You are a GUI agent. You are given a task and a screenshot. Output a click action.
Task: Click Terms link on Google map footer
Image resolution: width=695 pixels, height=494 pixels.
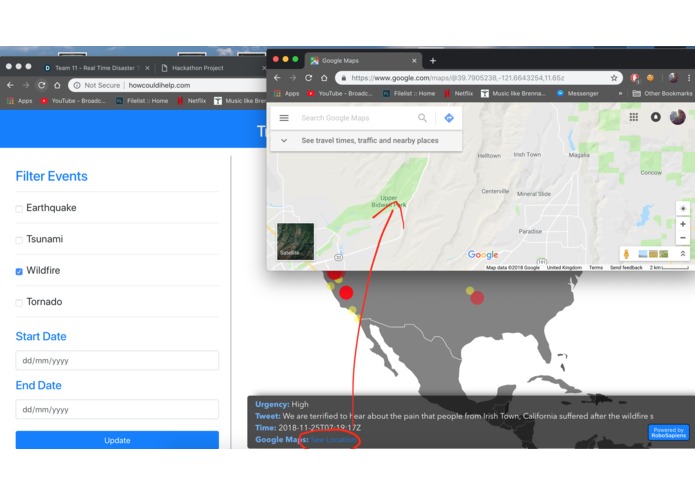tap(596, 268)
